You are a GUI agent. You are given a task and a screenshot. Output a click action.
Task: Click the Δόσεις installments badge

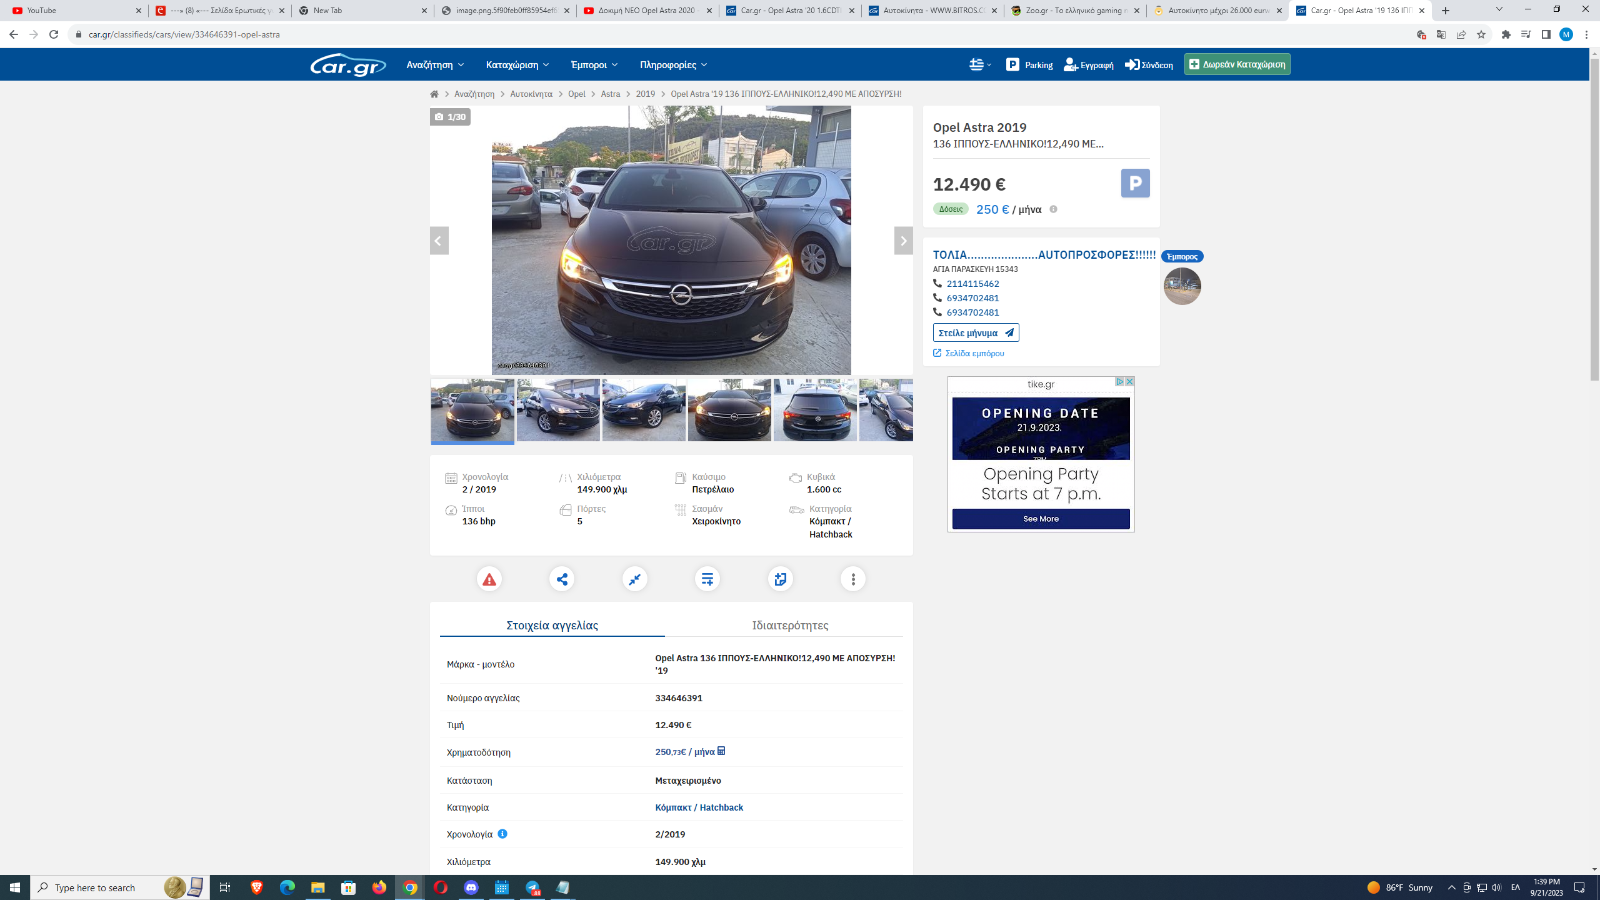coord(951,209)
